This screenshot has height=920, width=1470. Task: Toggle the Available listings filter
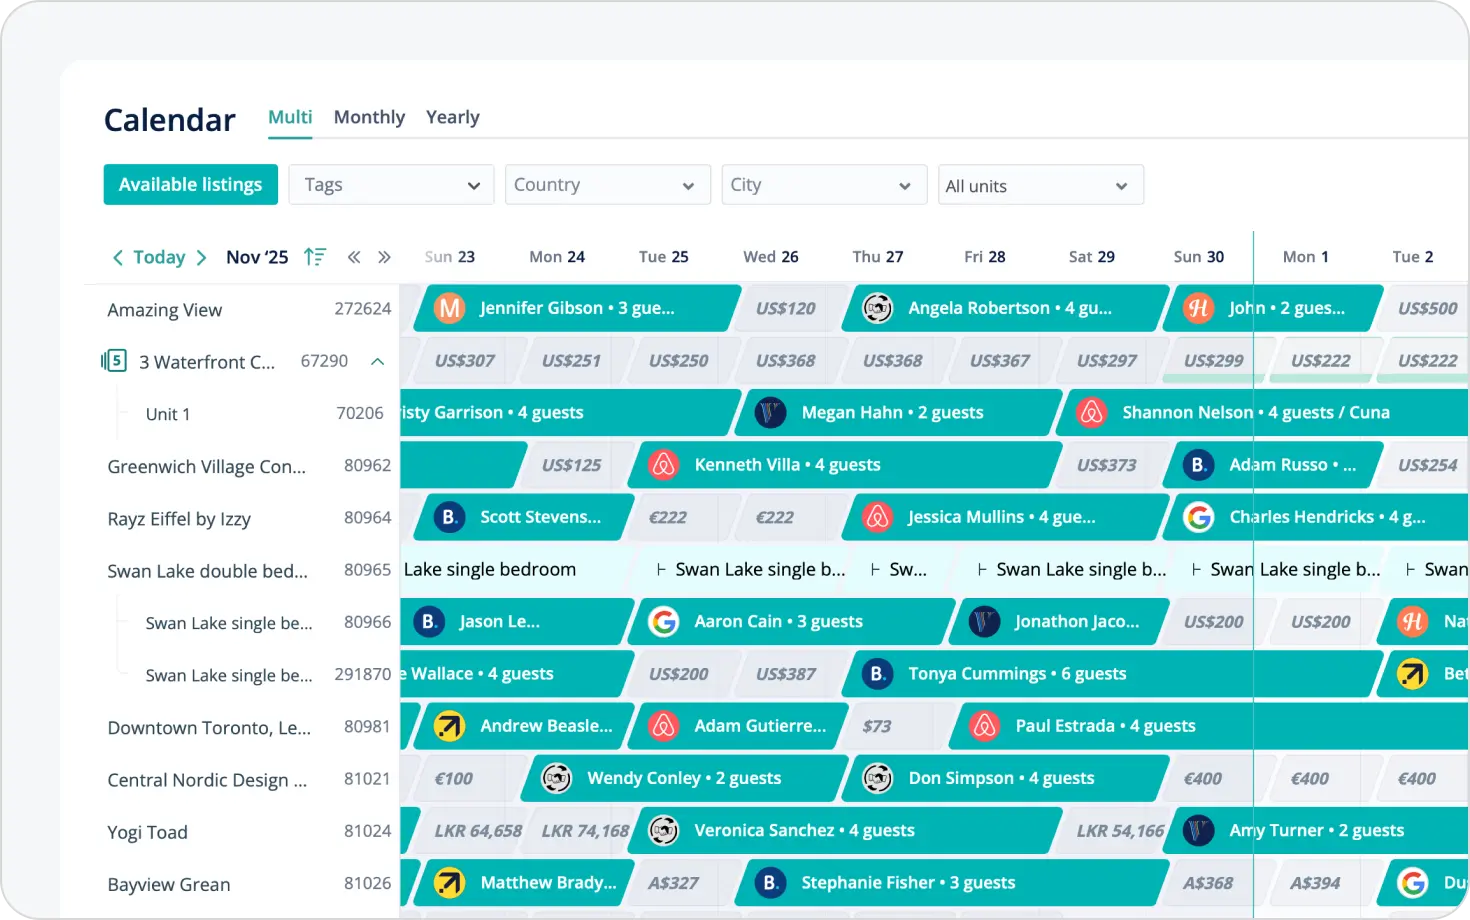[x=190, y=185]
